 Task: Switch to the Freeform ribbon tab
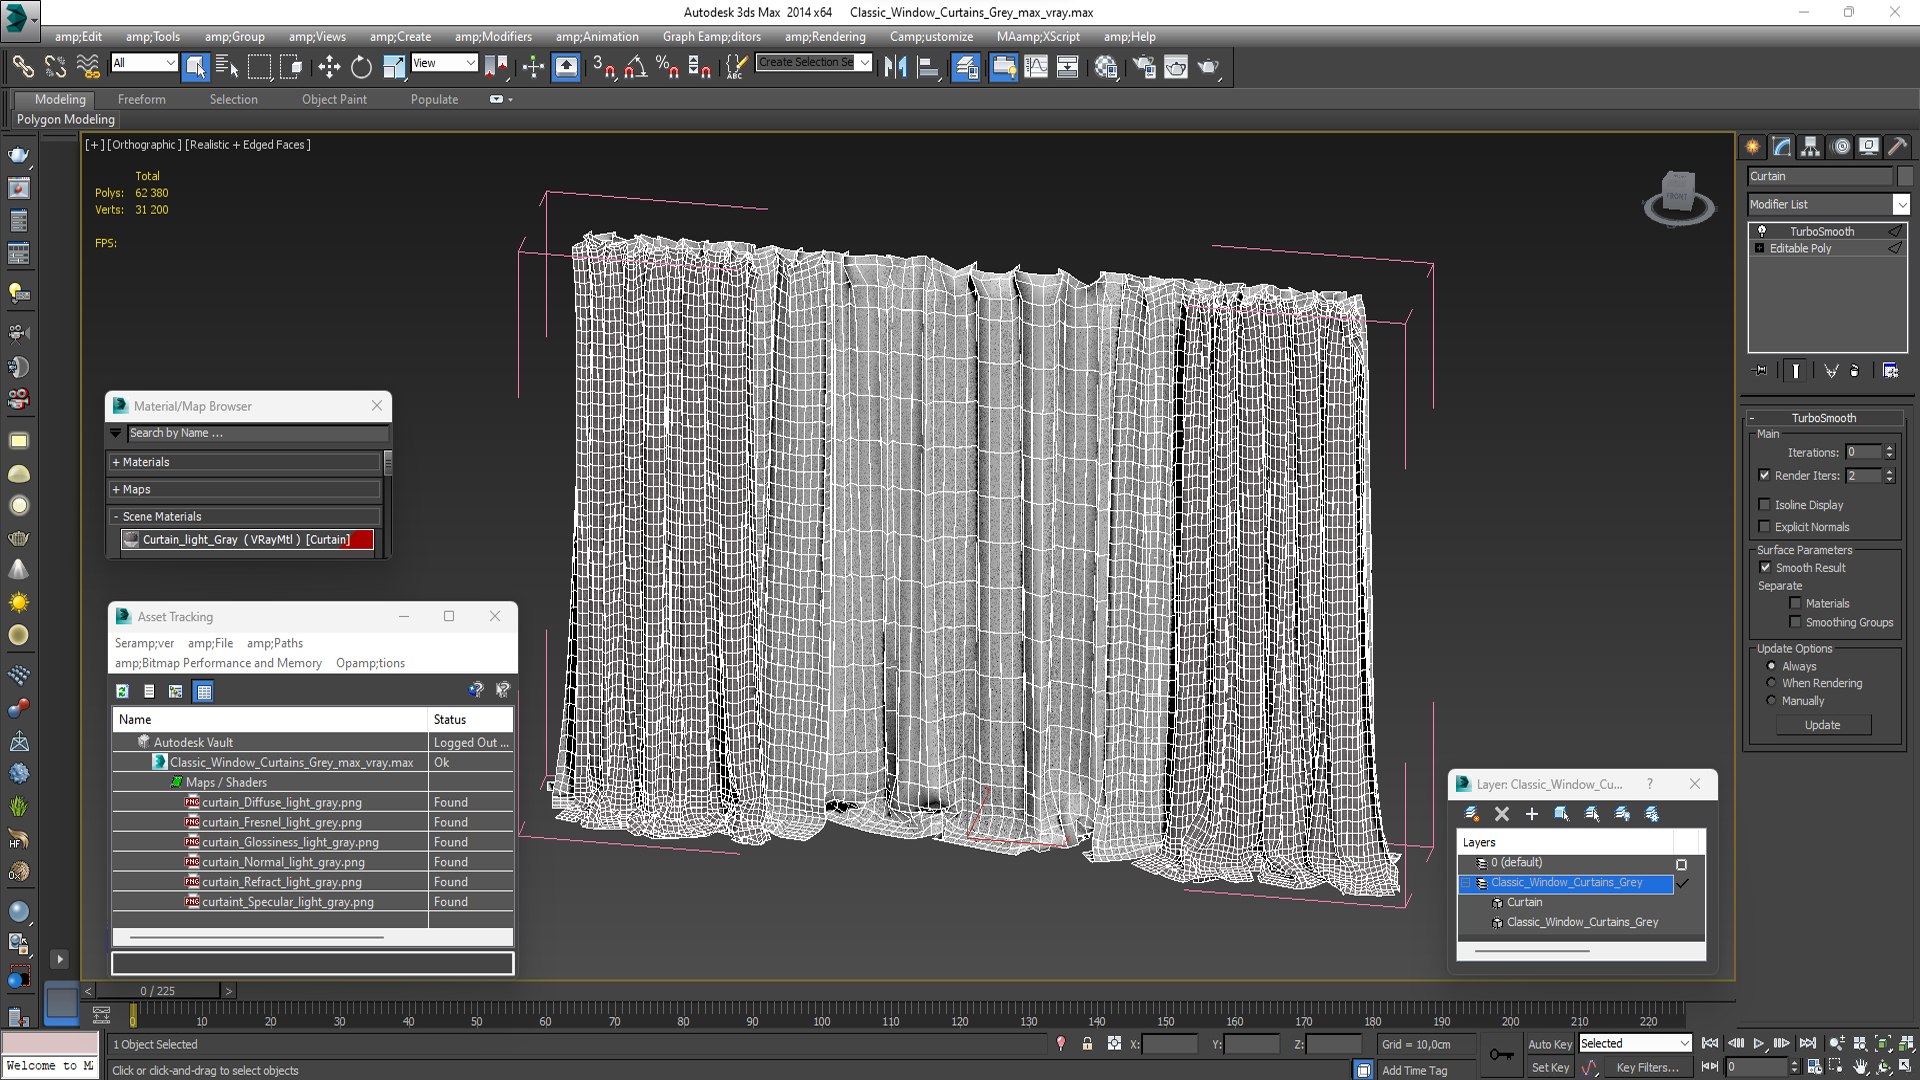coord(142,99)
